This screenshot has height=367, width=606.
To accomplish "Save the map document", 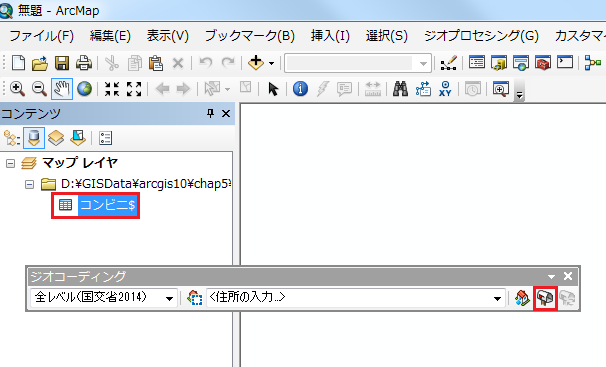I will [62, 63].
